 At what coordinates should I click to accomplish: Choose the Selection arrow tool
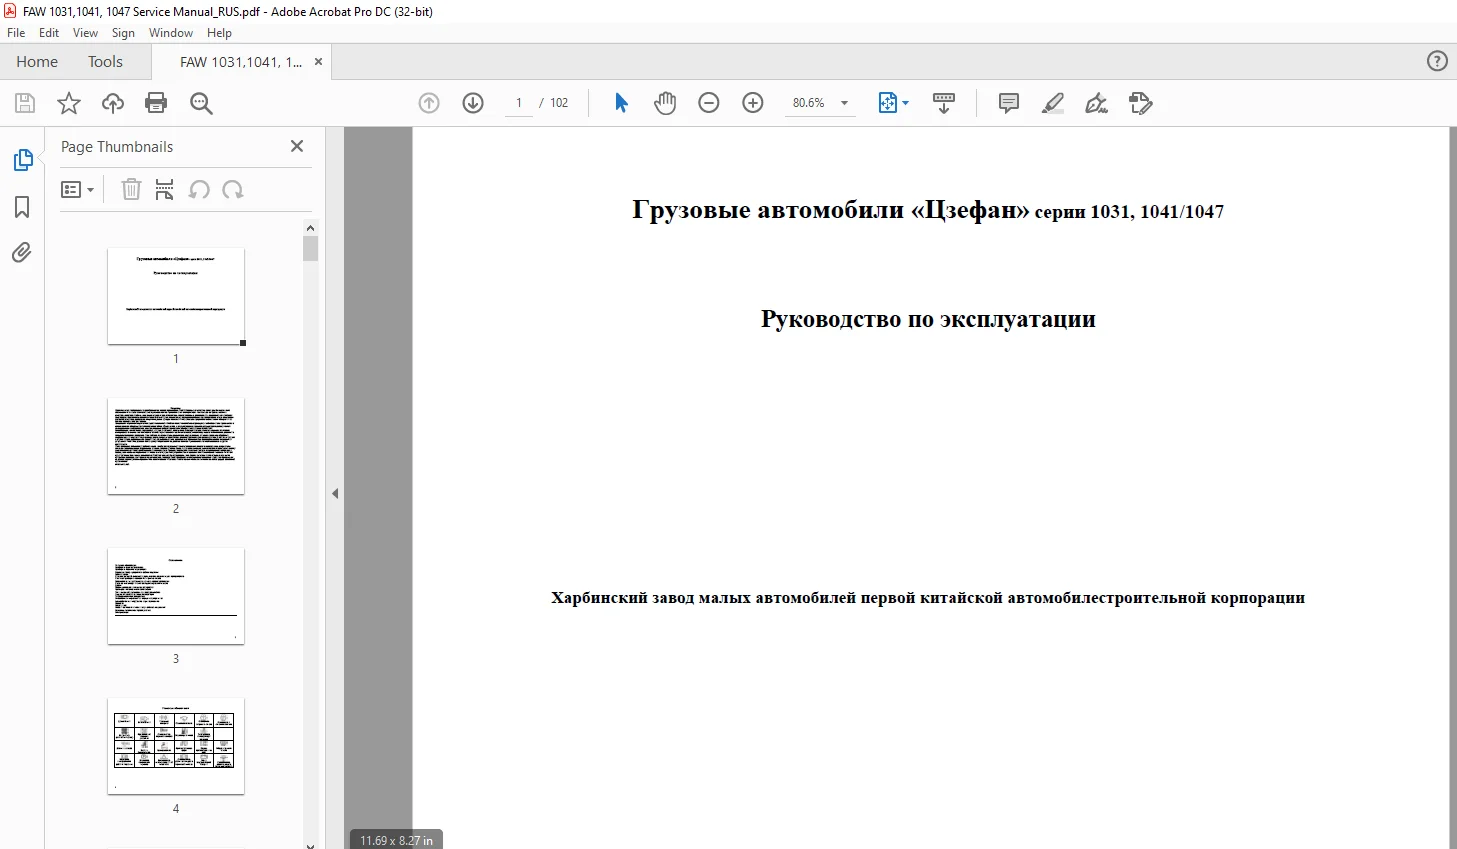coord(621,103)
